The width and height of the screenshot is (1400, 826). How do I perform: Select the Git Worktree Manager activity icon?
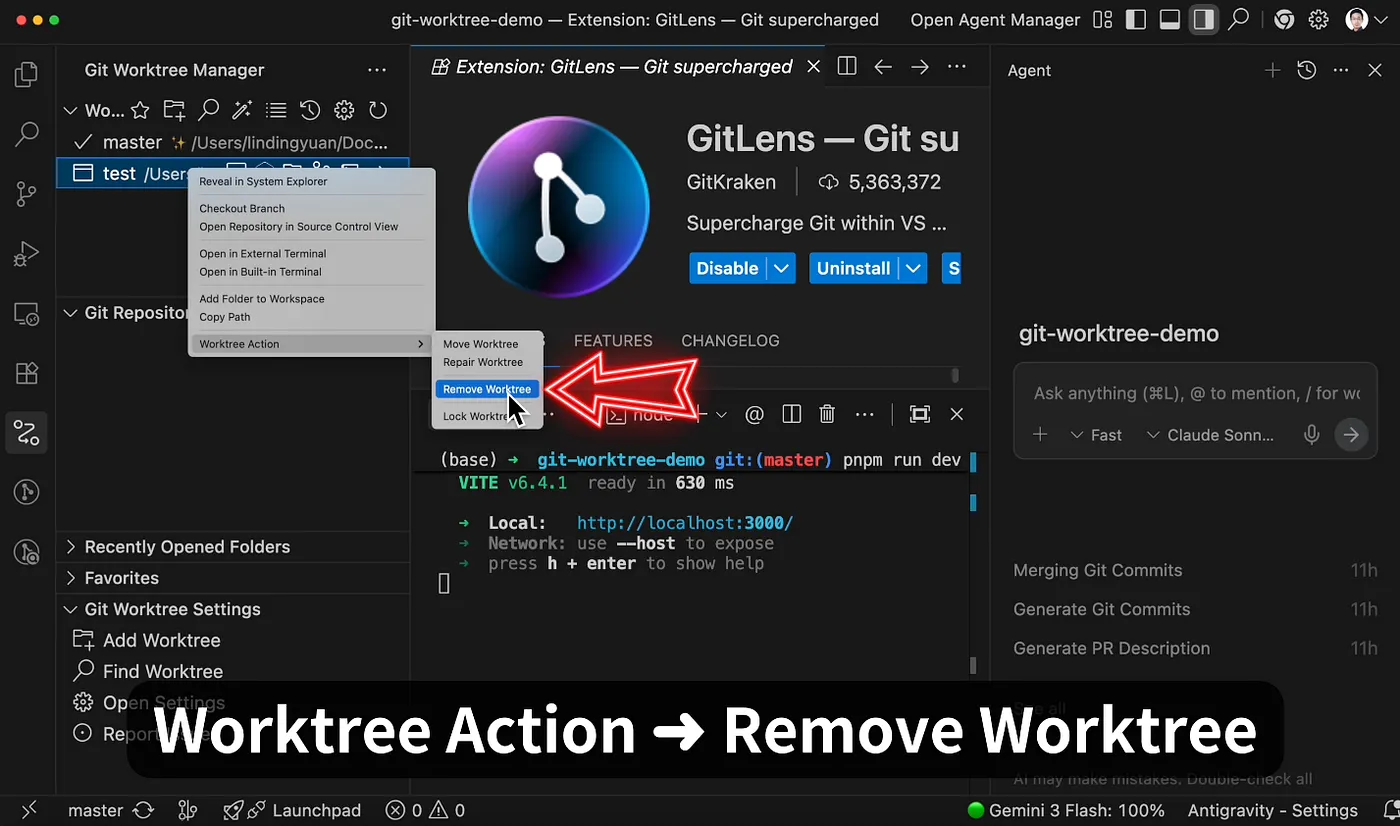[27, 433]
